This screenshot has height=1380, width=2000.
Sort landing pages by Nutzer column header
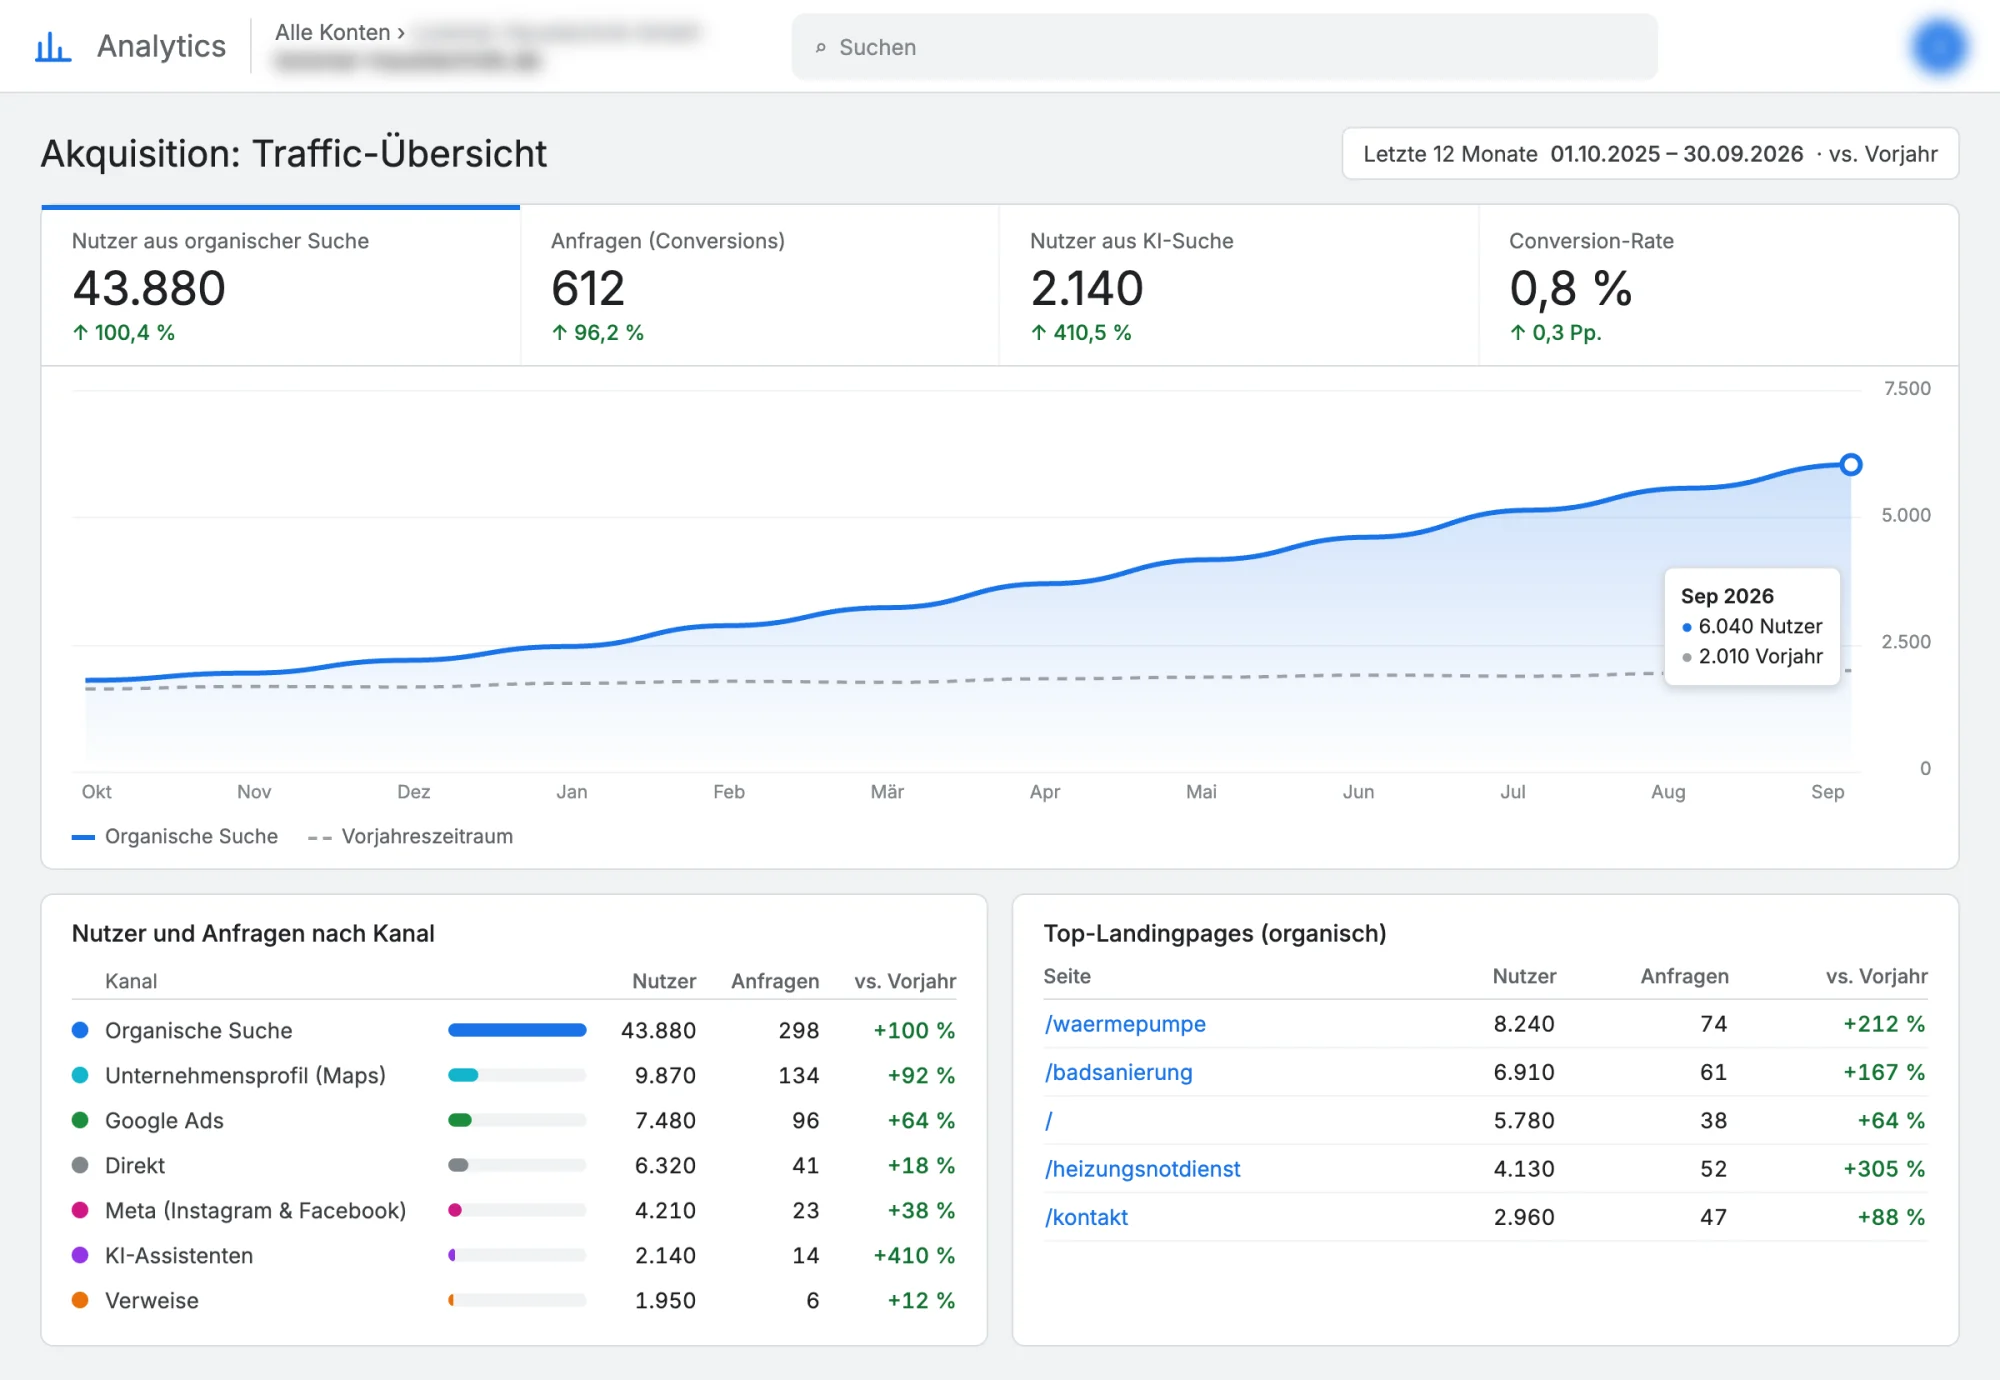[x=1524, y=976]
